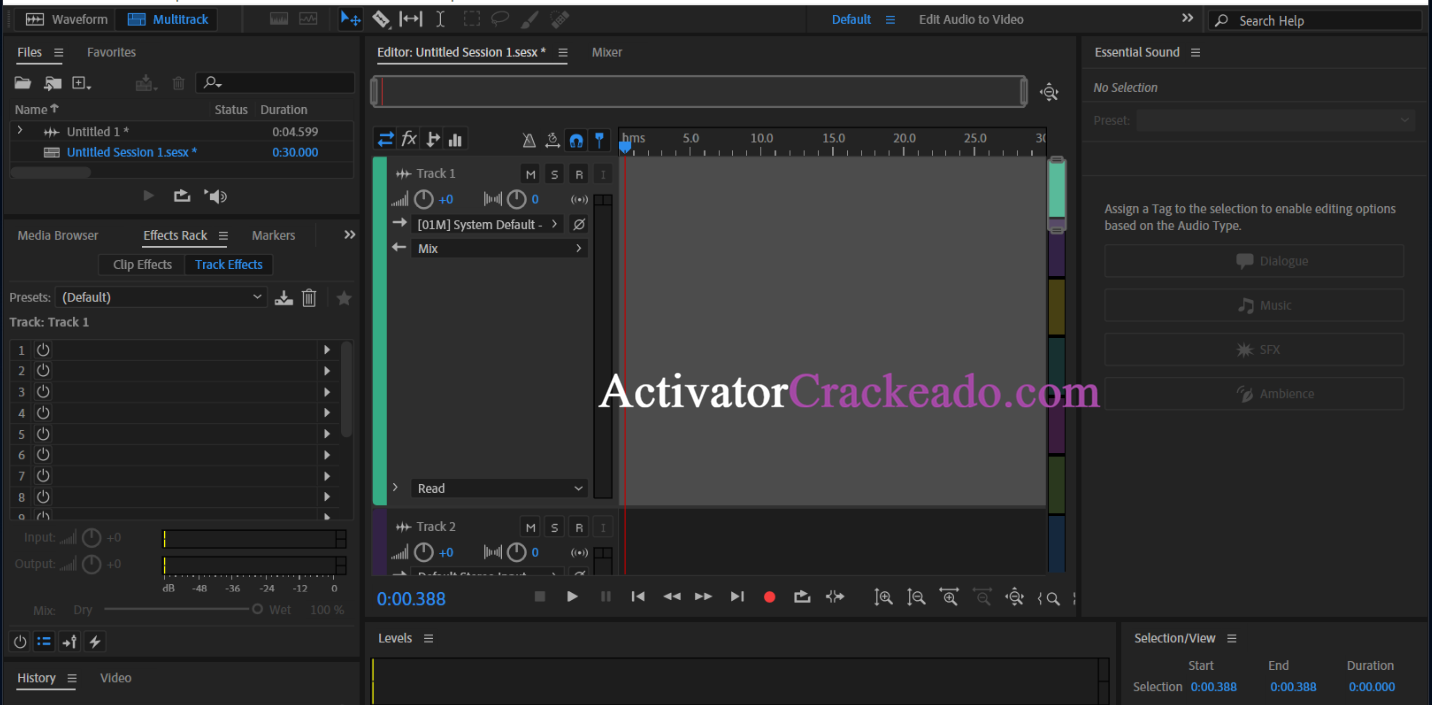
Task: Click the Dialogue button in Essential Sound
Action: (x=1253, y=261)
